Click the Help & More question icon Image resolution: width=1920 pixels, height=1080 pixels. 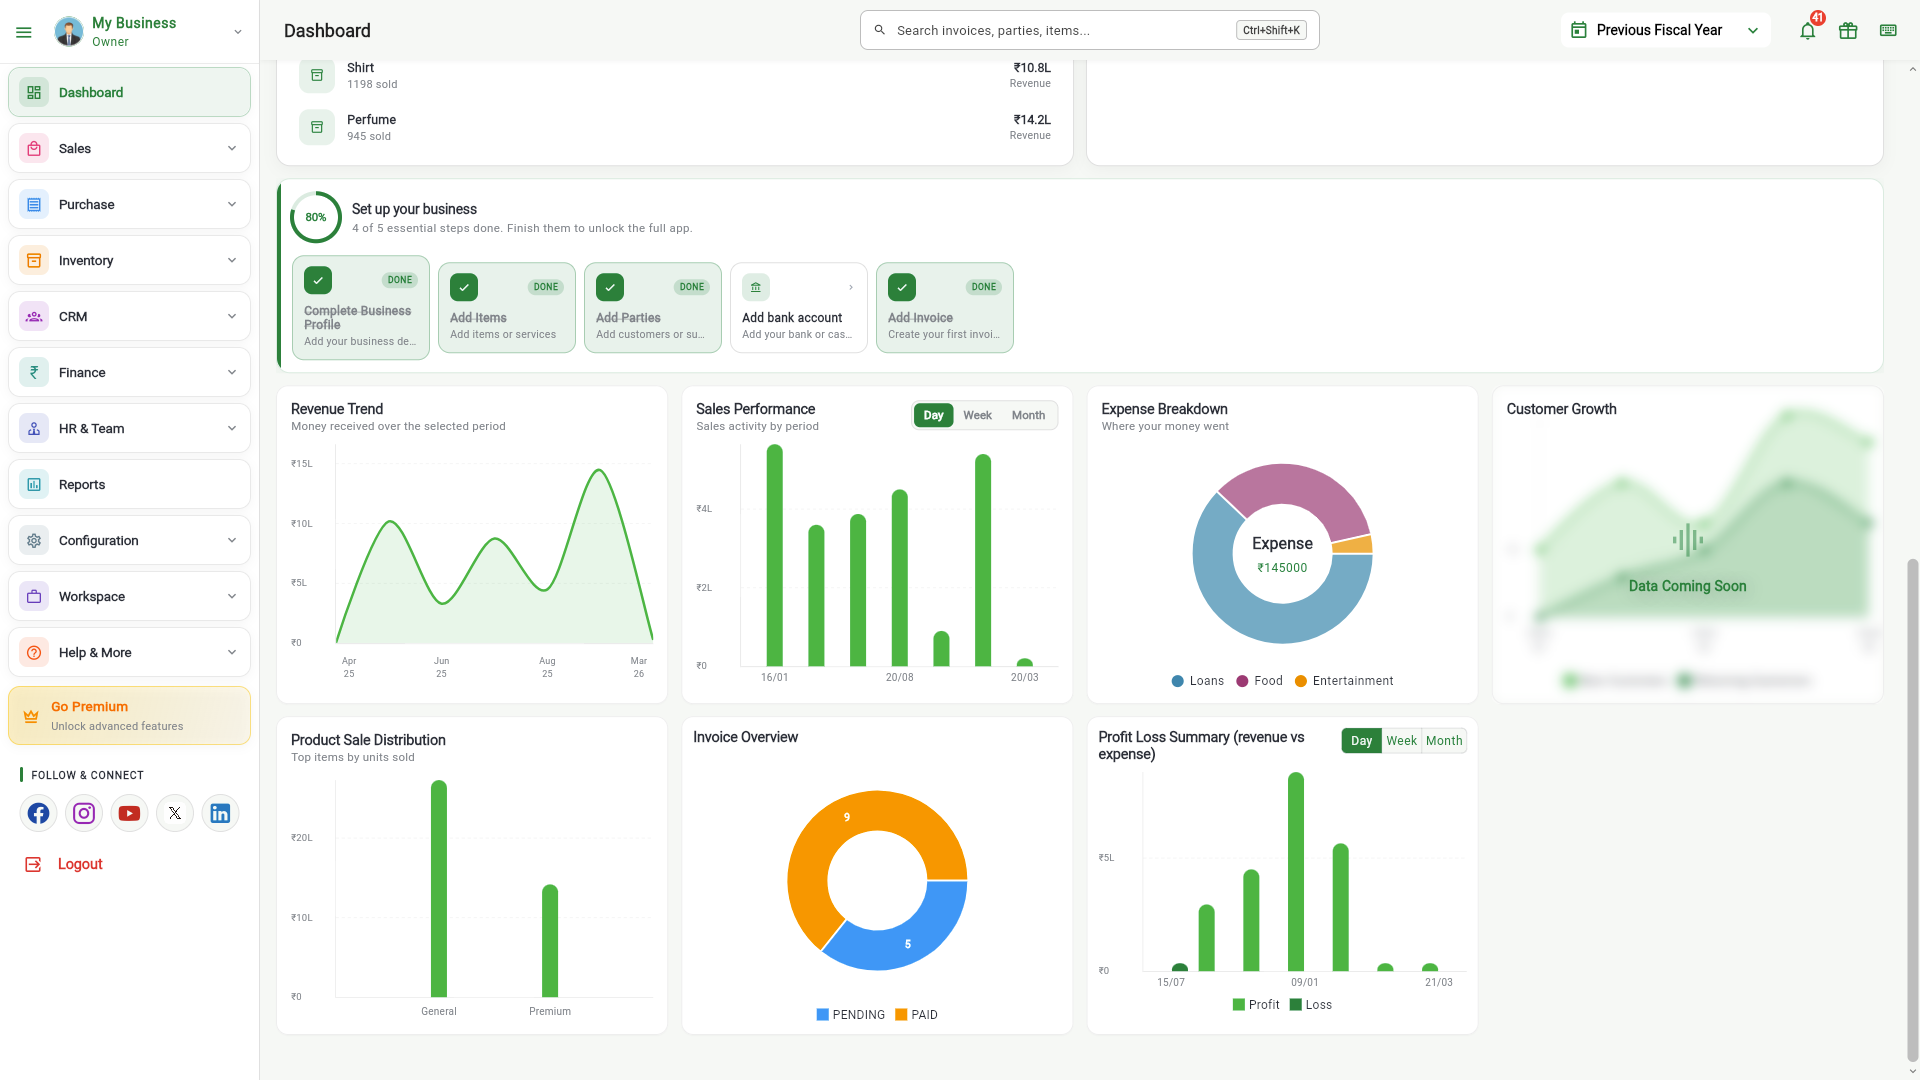34,652
